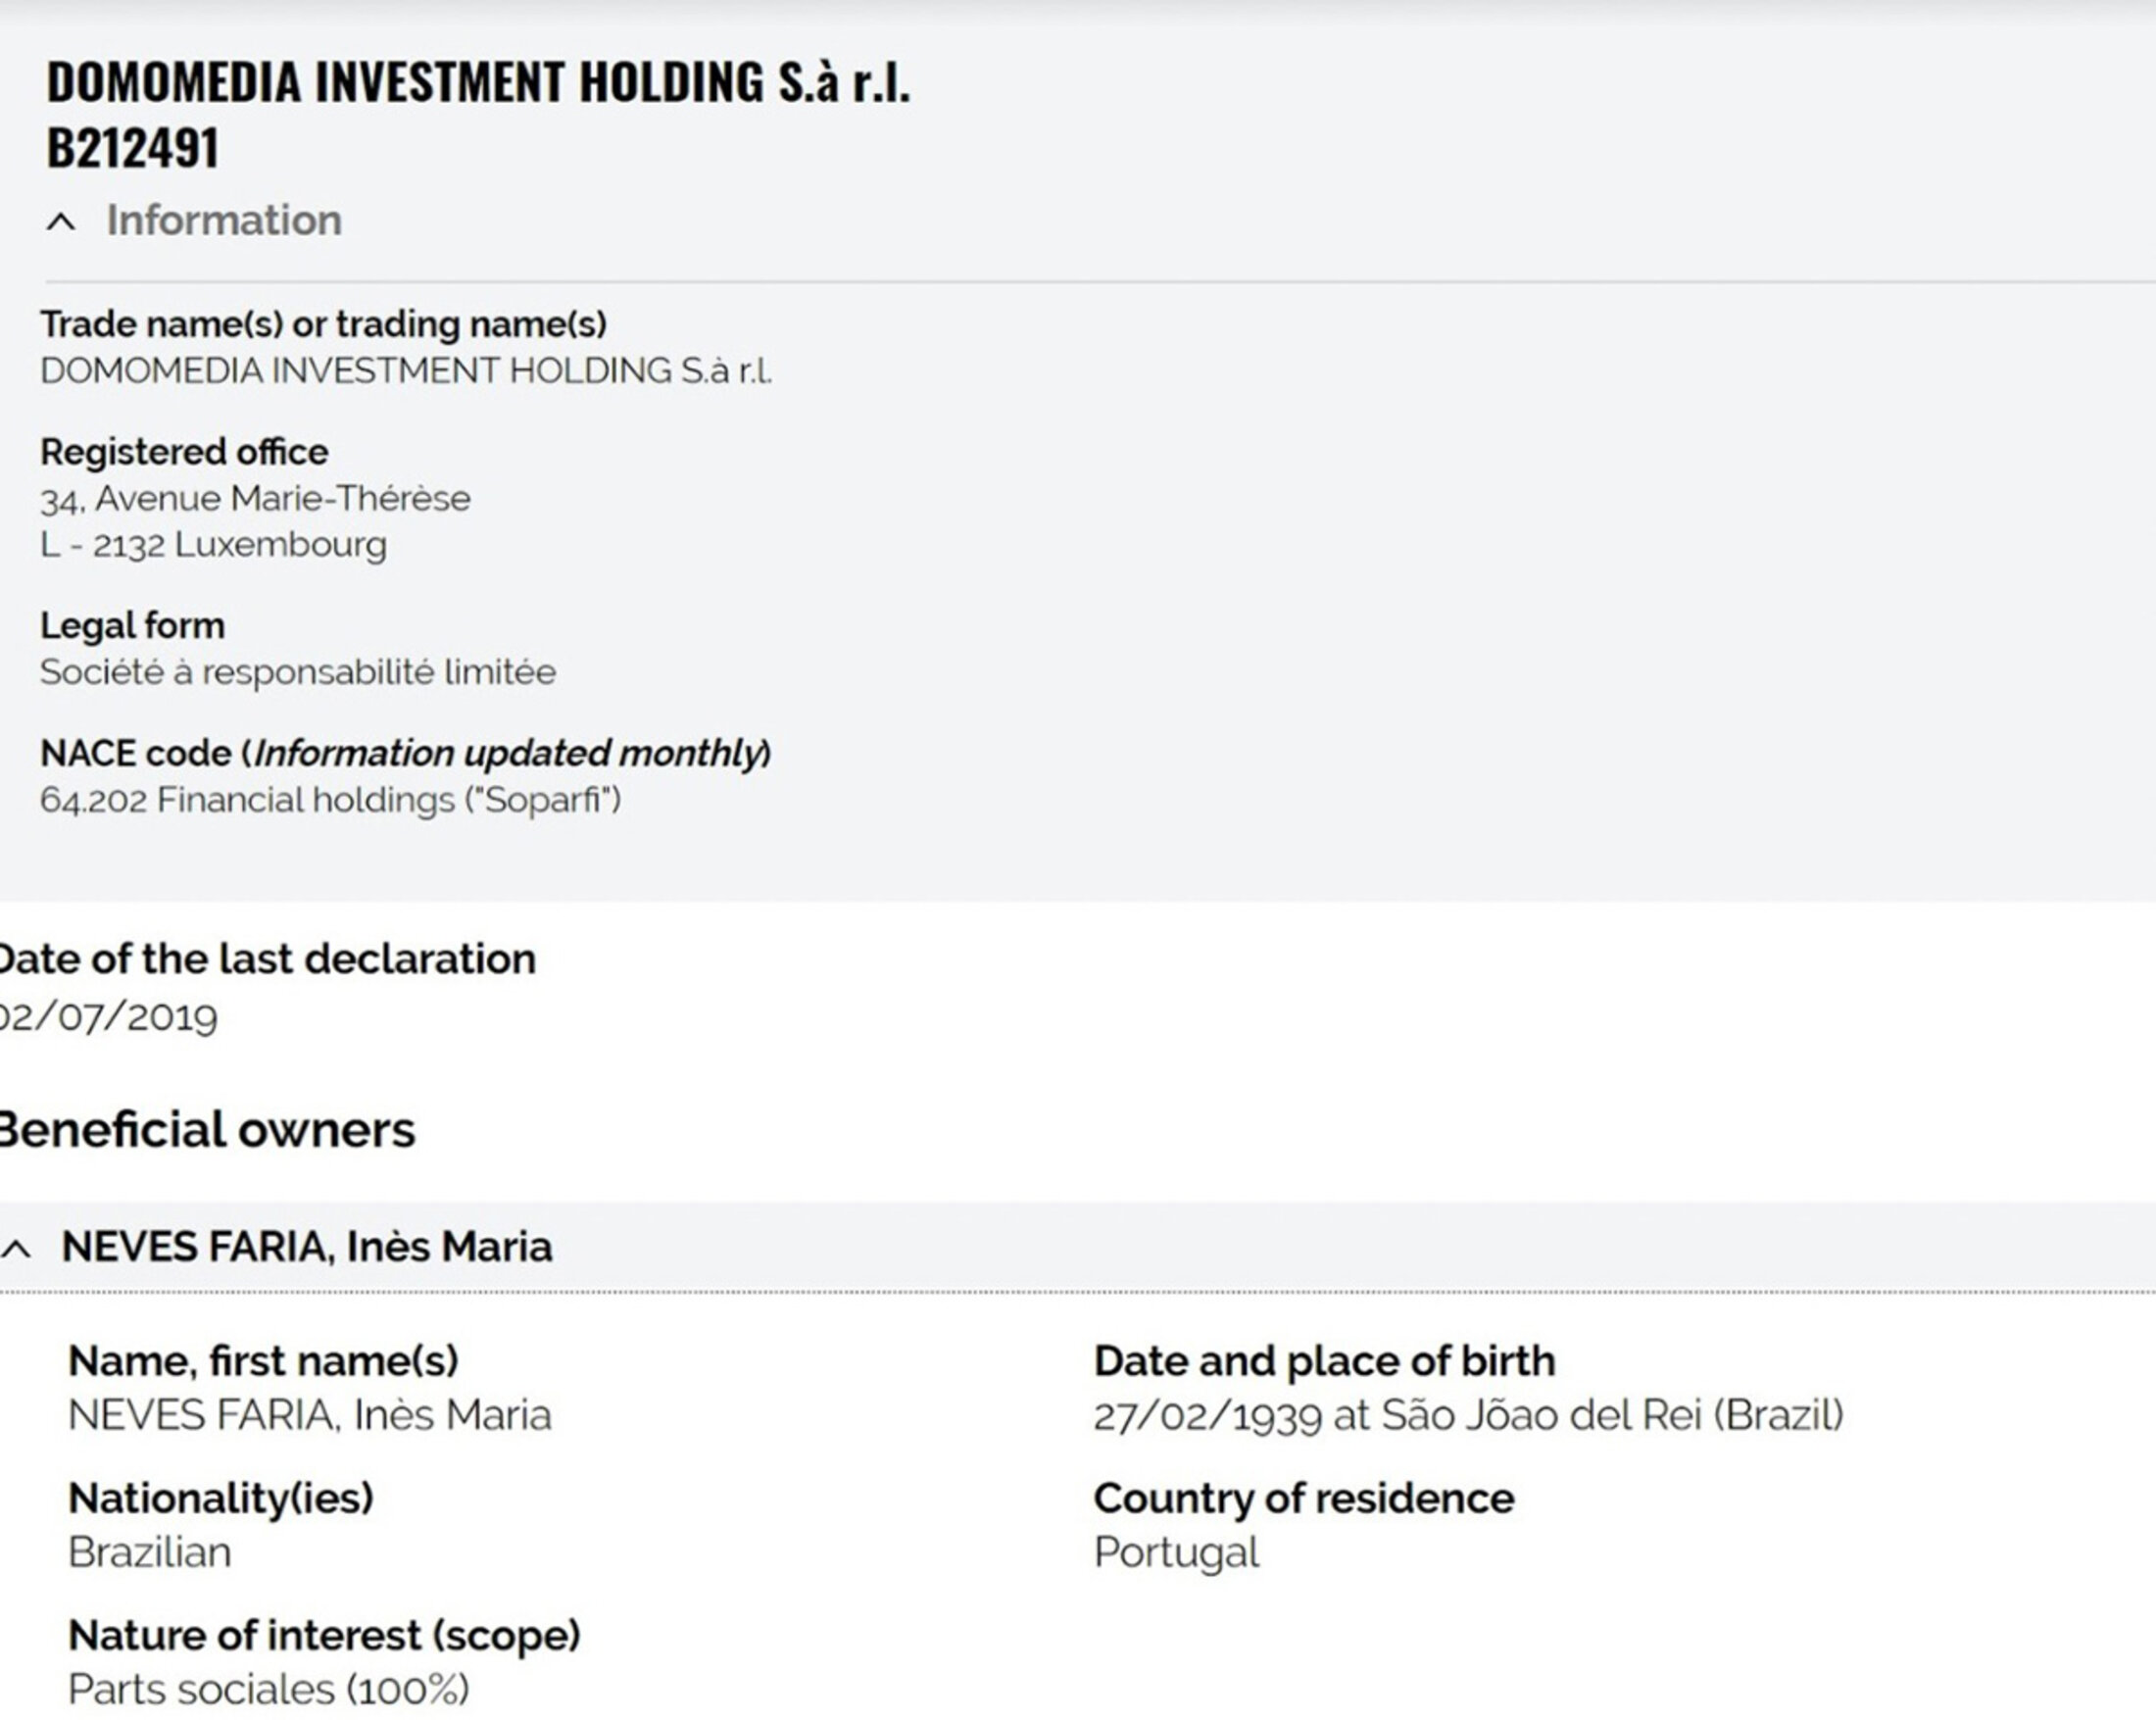Click address 34, Avenue Marie-Thérèse
This screenshot has width=2156, height=1720.
click(255, 498)
